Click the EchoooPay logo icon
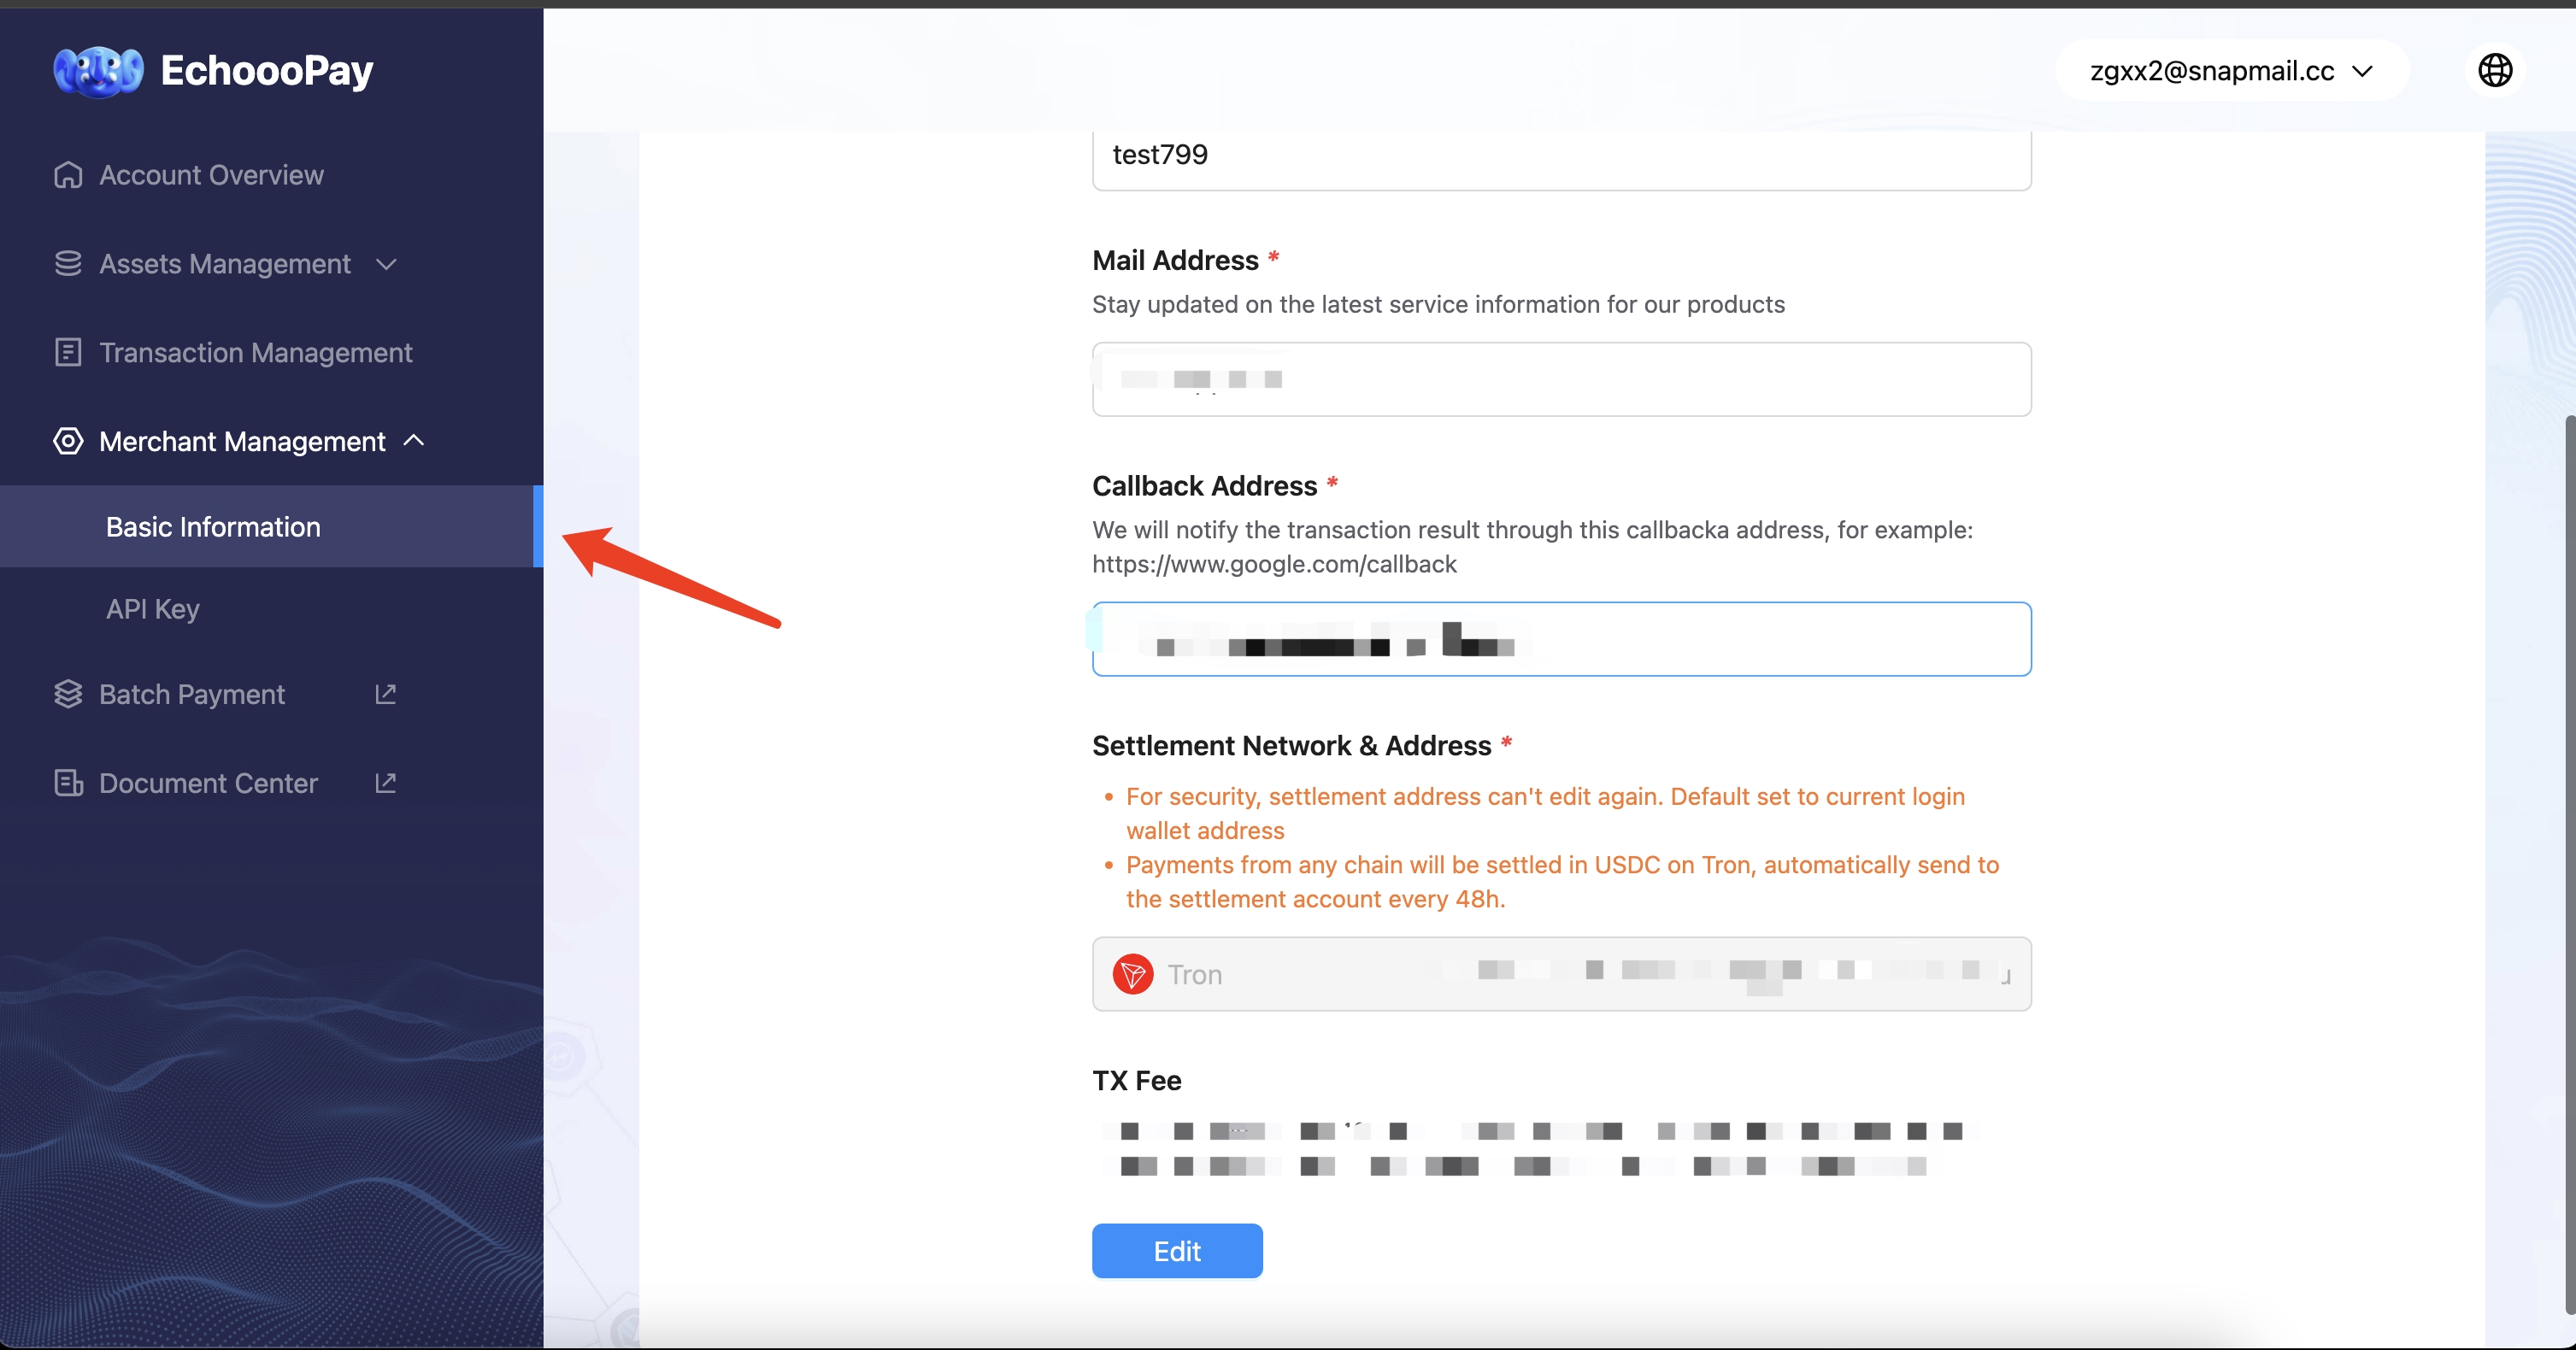Screen dimensions: 2576x1350 [98, 71]
